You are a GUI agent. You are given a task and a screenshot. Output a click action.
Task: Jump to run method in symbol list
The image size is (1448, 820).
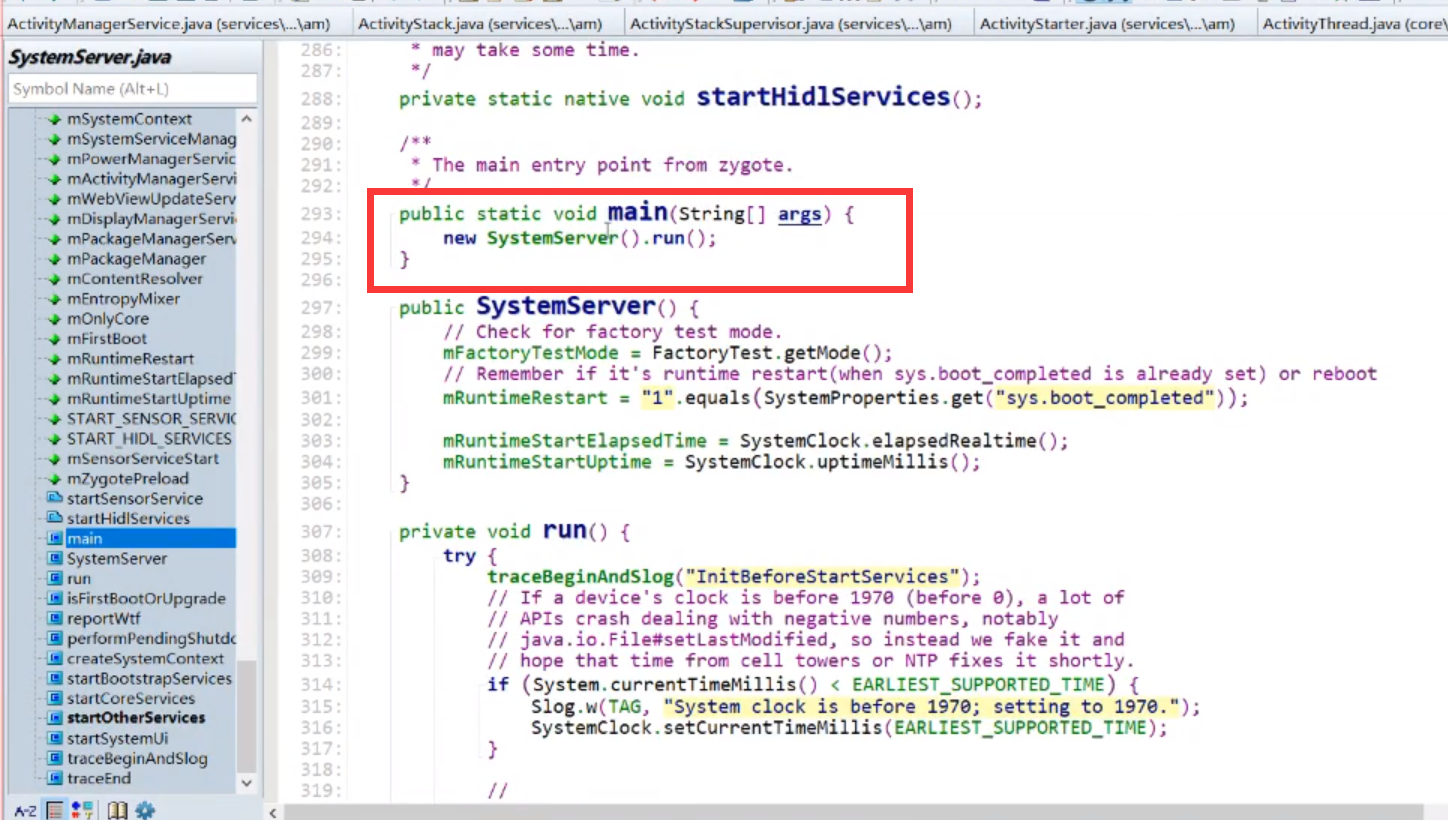pyautogui.click(x=78, y=579)
